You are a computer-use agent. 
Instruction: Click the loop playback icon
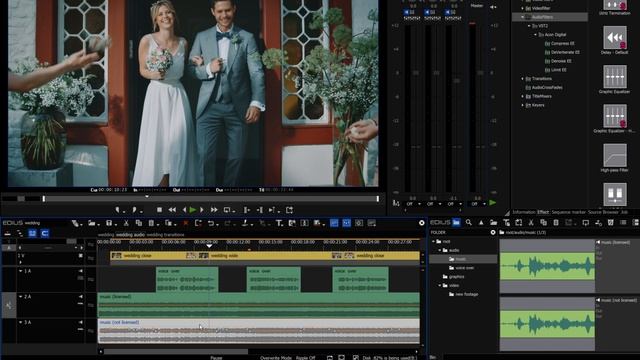pyautogui.click(x=227, y=210)
